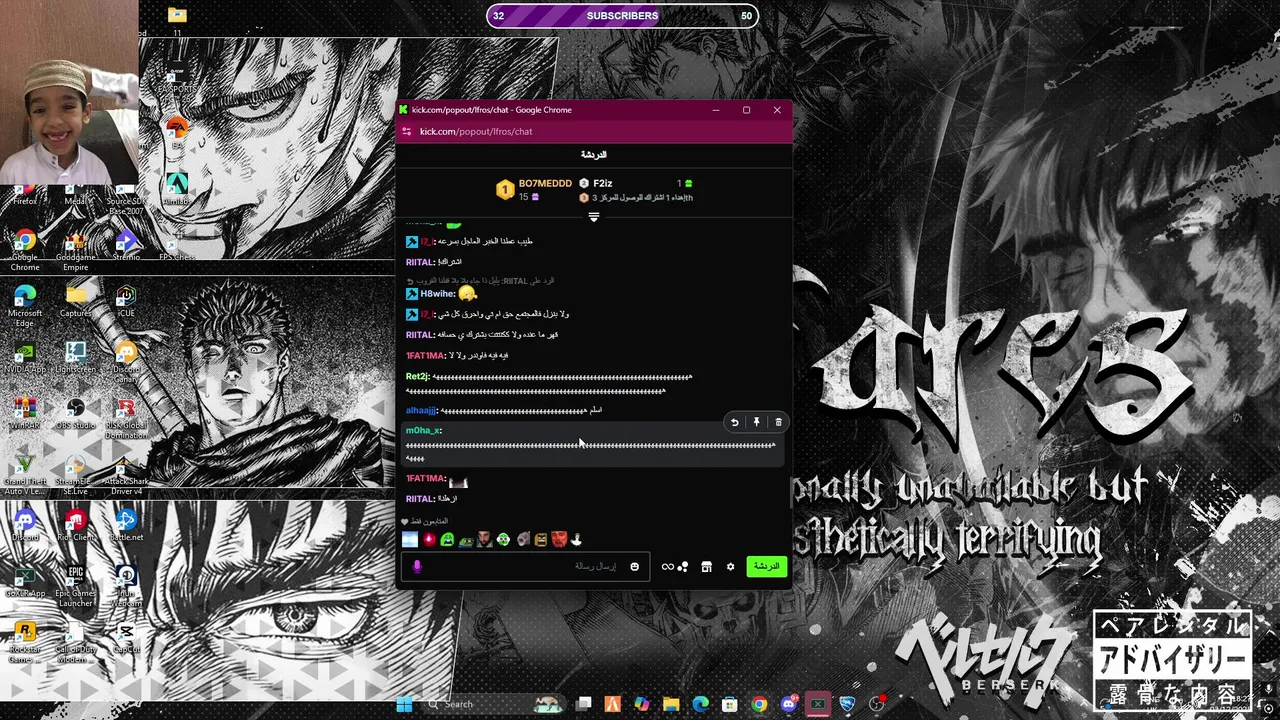Click H8wihe username in chat
The width and height of the screenshot is (1280, 720).
tap(437, 294)
